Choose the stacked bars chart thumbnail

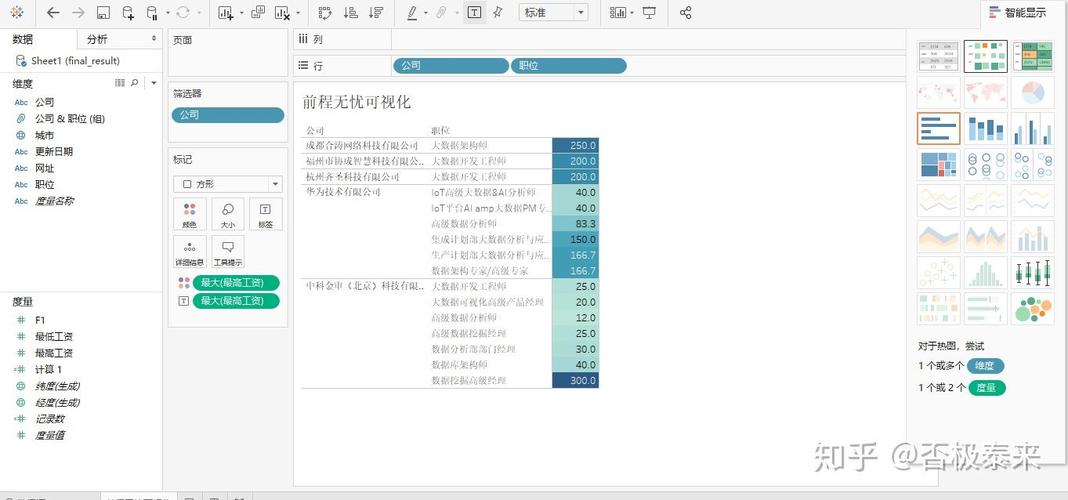click(986, 128)
